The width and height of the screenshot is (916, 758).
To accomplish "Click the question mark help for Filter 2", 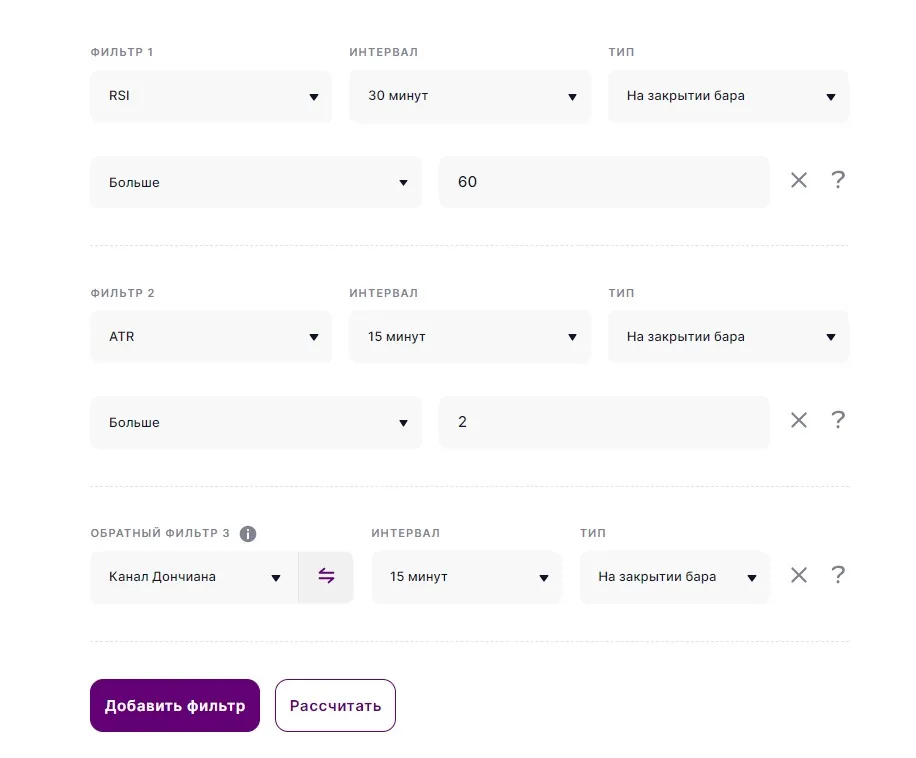I will 838,421.
